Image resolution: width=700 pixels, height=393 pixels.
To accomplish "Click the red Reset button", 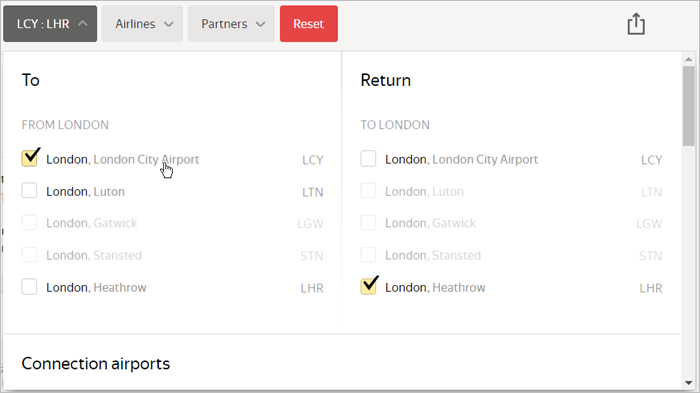I will tap(308, 24).
